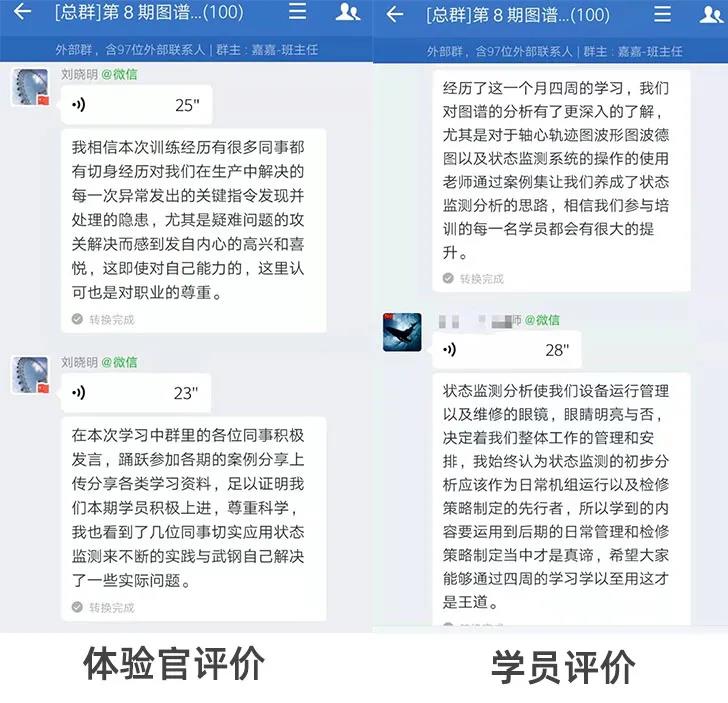Play the 28" voice message
Image resolution: width=728 pixels, height=703 pixels.
(x=507, y=350)
